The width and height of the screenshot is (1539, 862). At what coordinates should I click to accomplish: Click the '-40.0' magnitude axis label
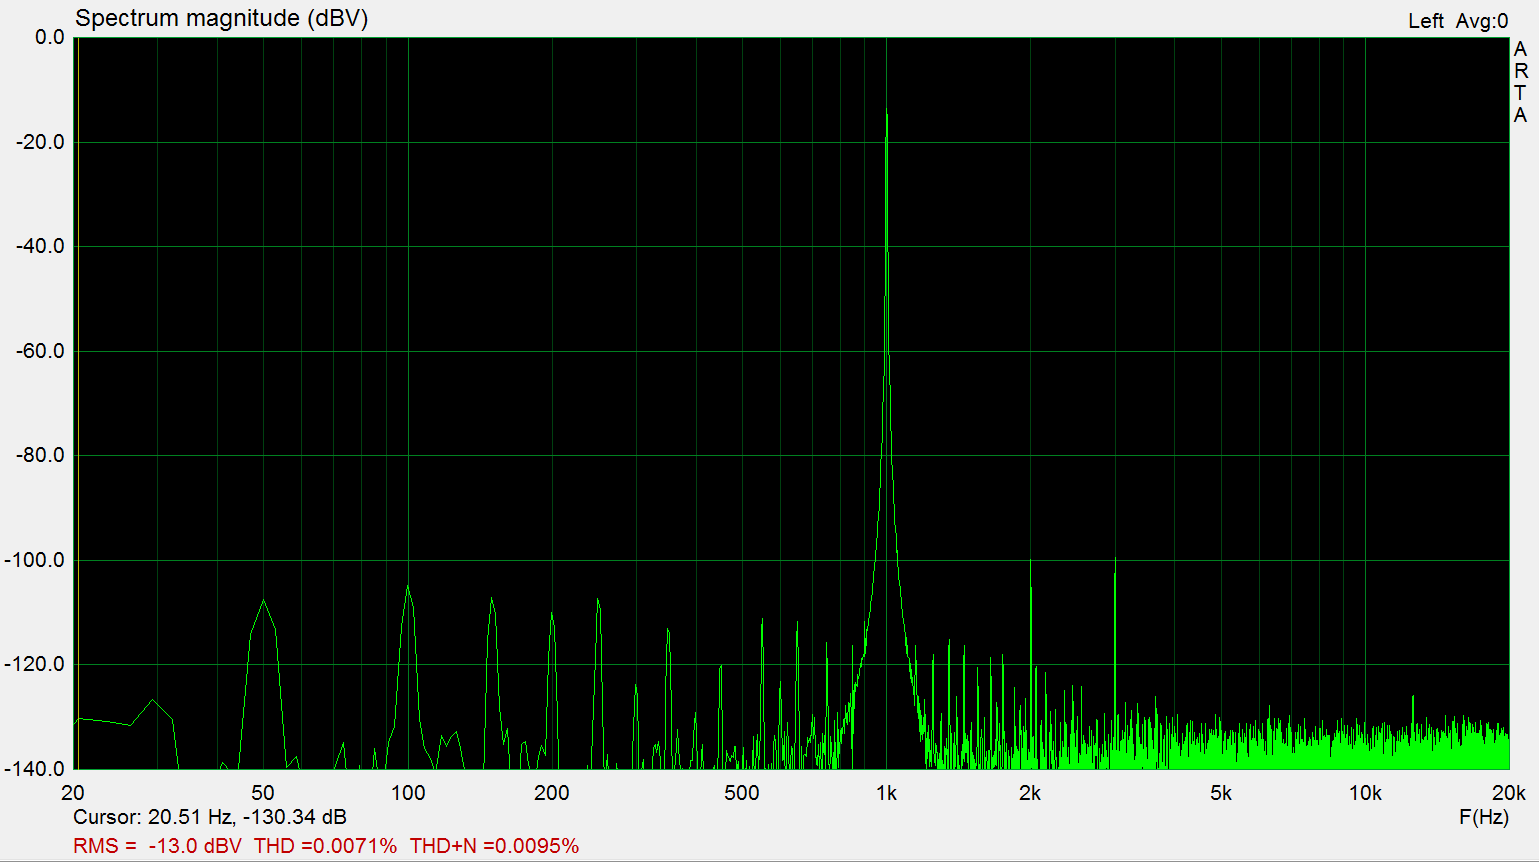[x=40, y=246]
